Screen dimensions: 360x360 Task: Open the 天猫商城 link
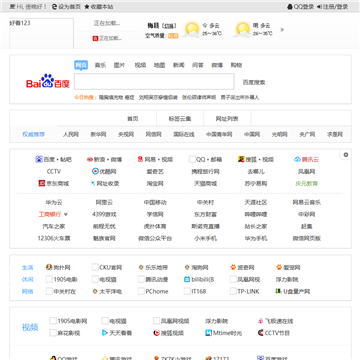coord(206,183)
